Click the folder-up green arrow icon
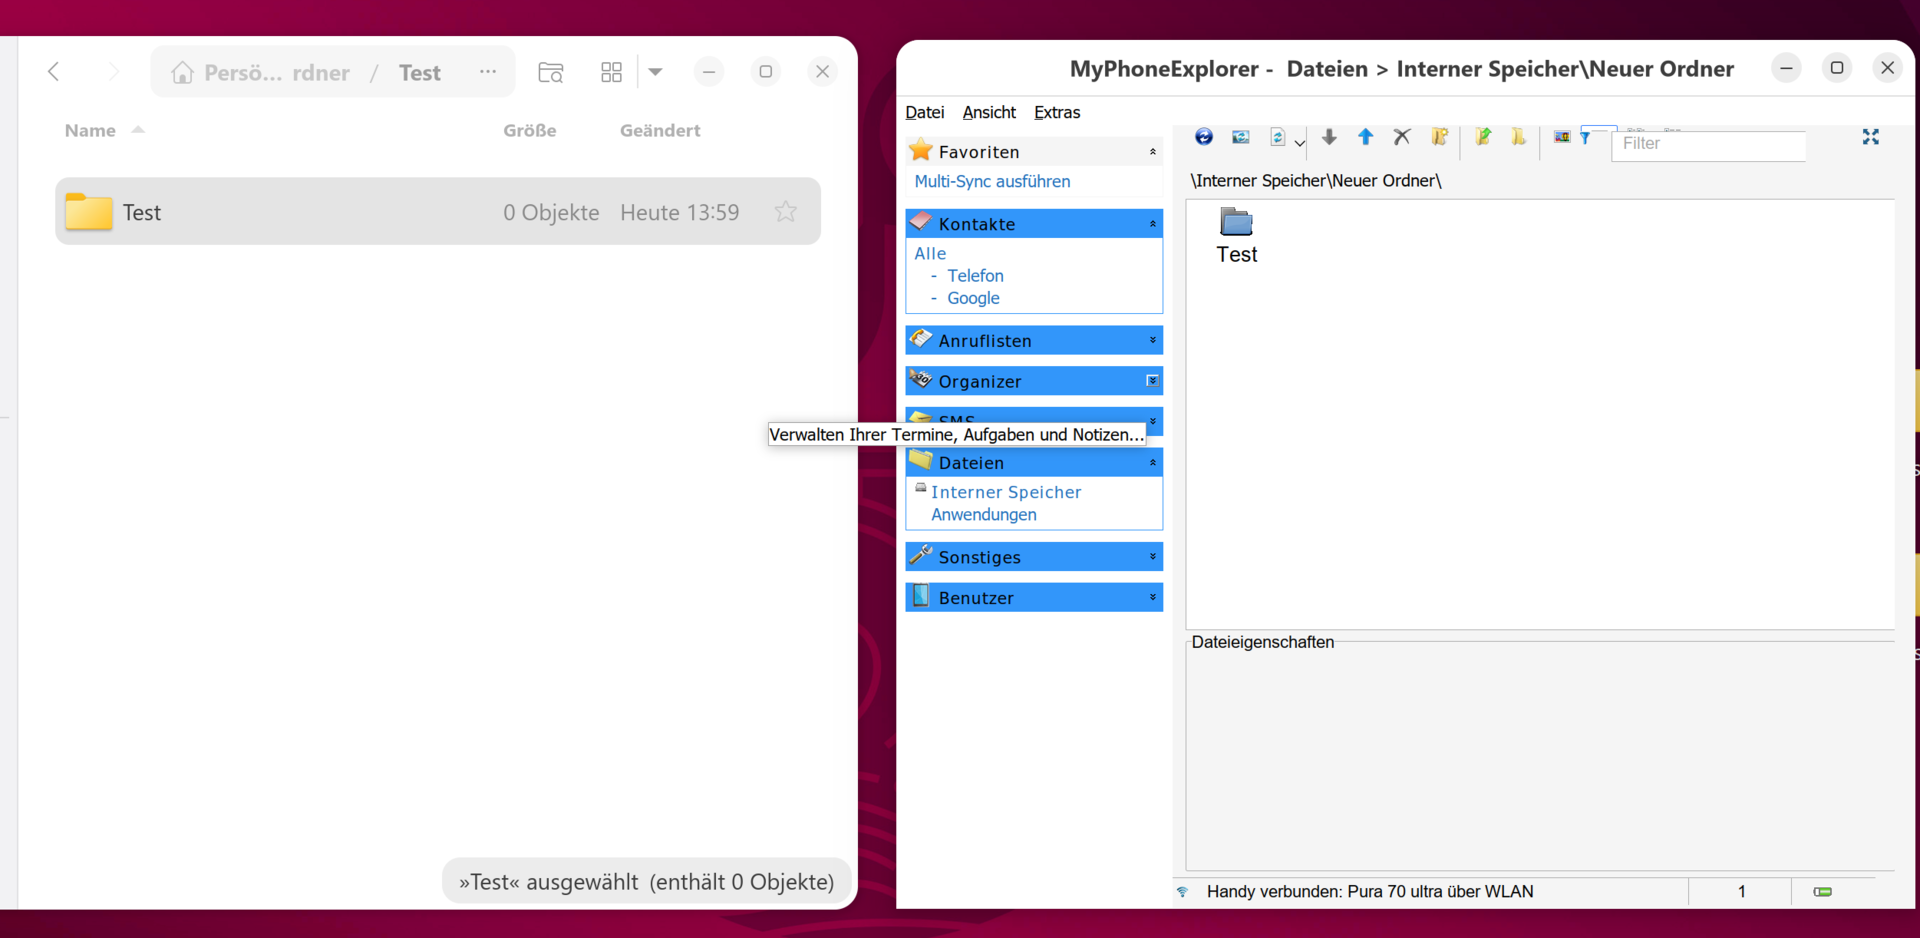Viewport: 1920px width, 938px height. tap(1482, 137)
